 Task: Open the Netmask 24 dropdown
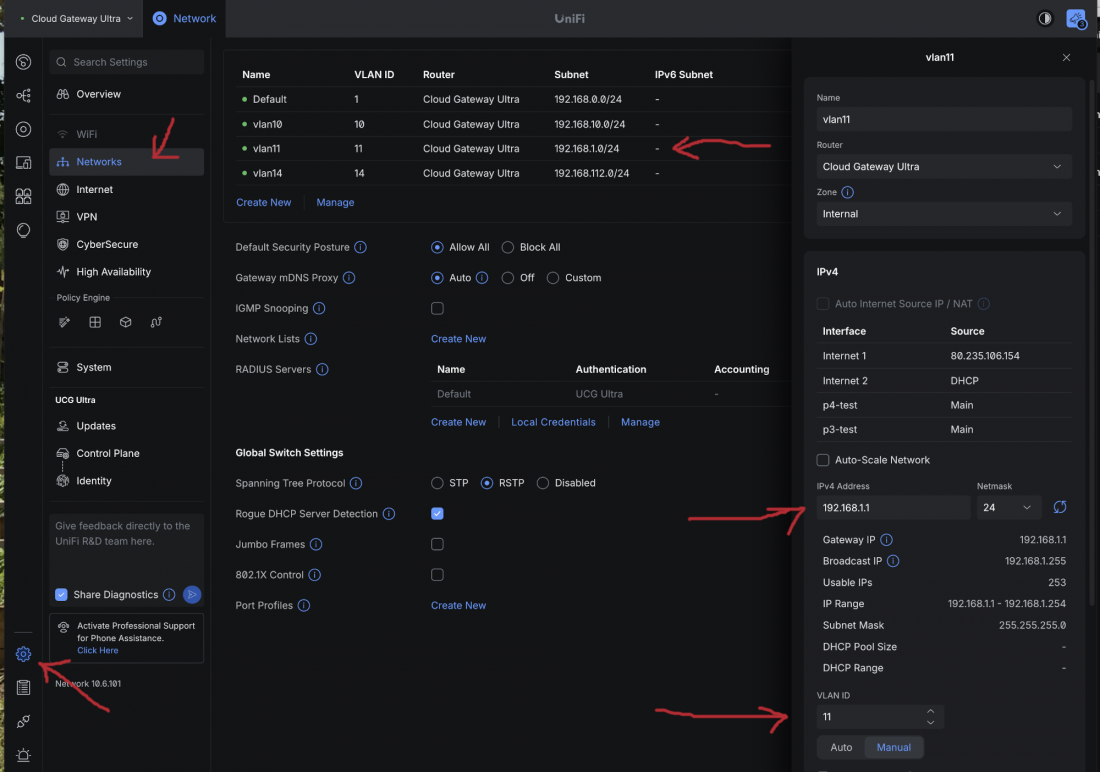click(1009, 507)
